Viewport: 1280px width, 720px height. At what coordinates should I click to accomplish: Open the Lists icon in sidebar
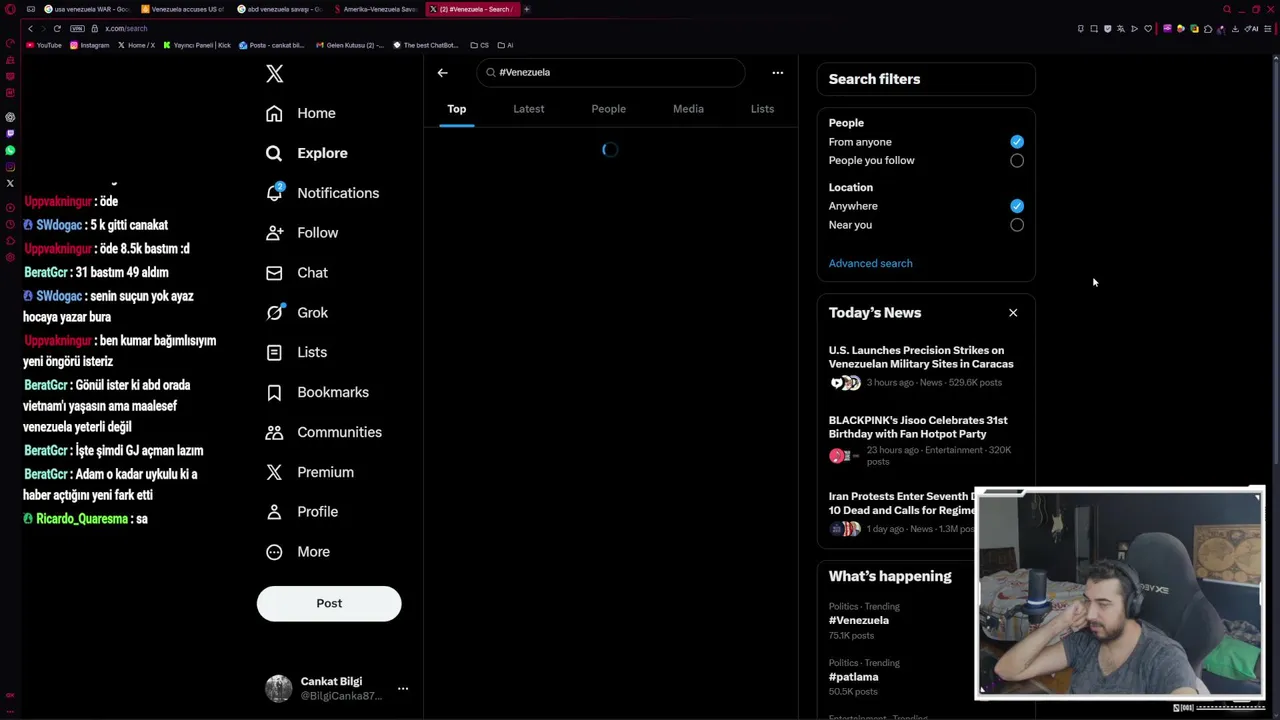click(x=274, y=352)
